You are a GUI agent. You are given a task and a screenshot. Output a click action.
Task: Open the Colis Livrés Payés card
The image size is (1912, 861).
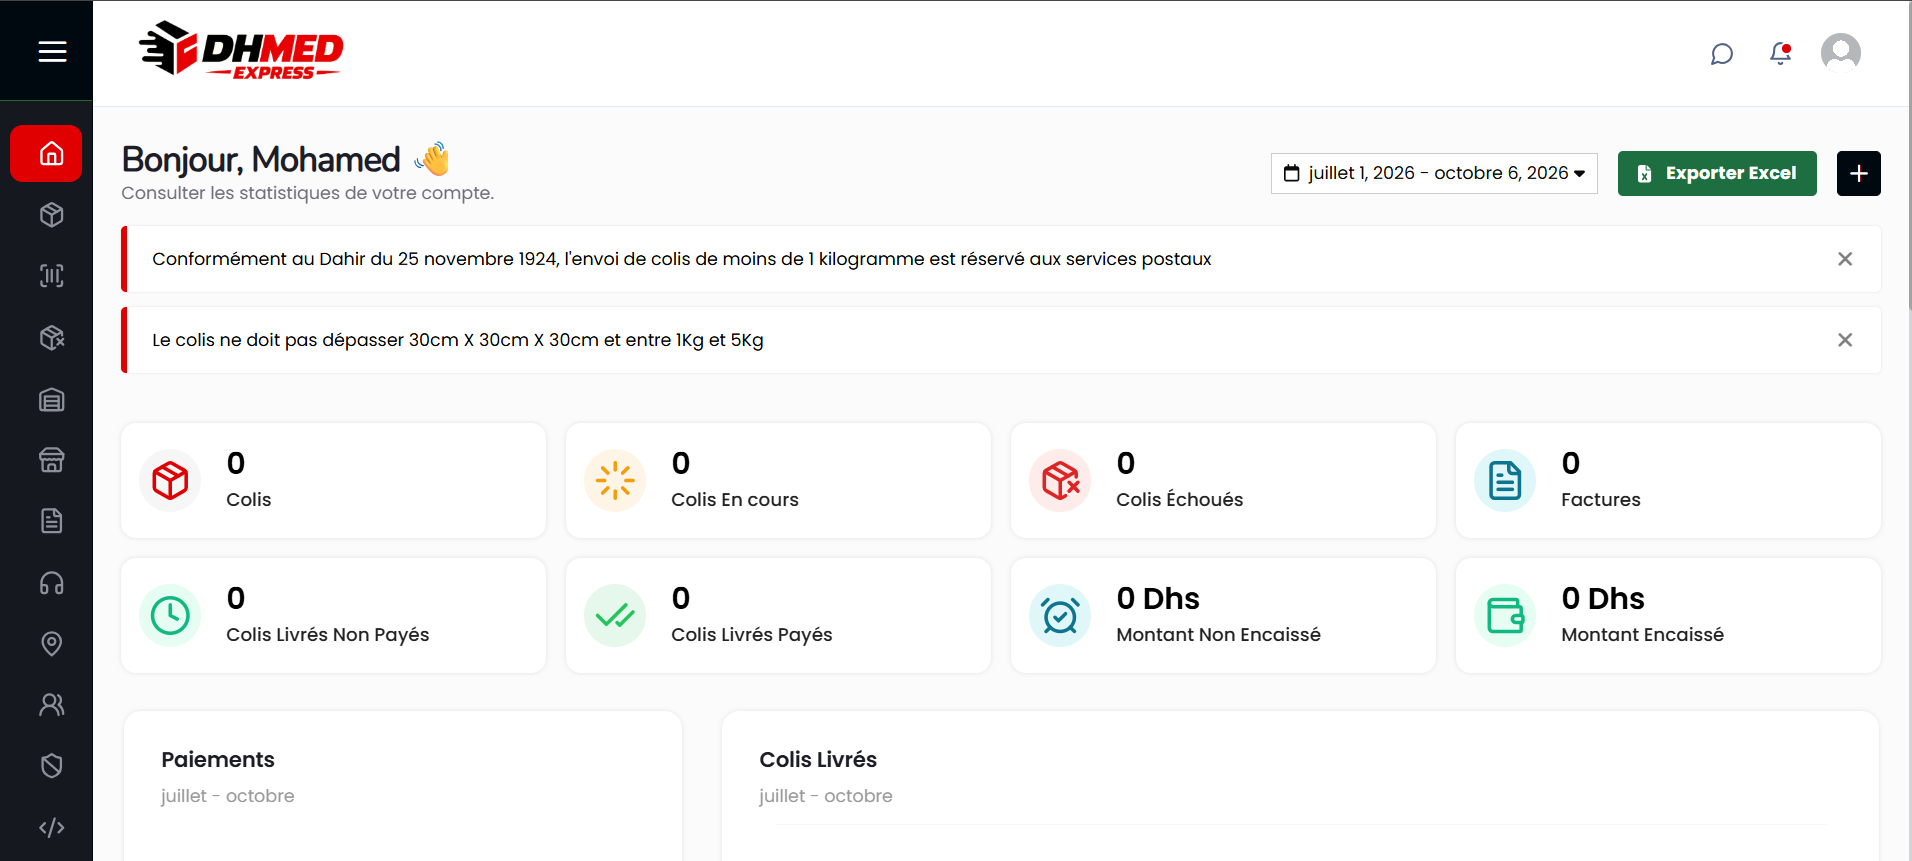pyautogui.click(x=779, y=615)
